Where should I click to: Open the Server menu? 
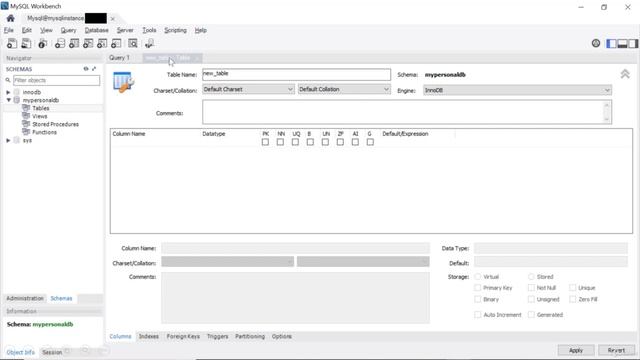(125, 30)
